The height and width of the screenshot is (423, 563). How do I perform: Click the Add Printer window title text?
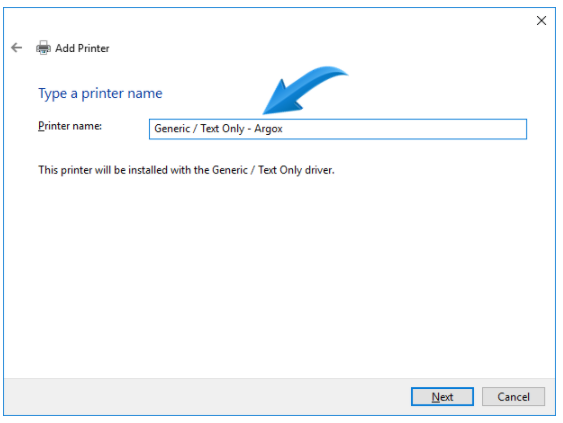pos(82,48)
